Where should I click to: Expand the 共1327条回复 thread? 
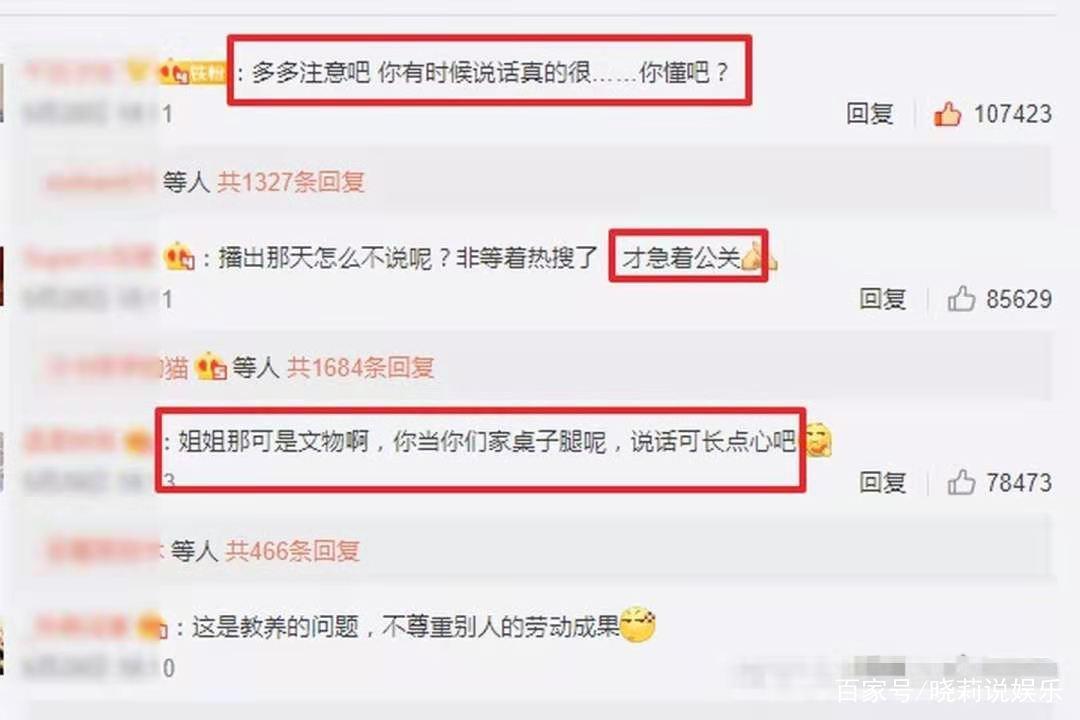click(291, 182)
